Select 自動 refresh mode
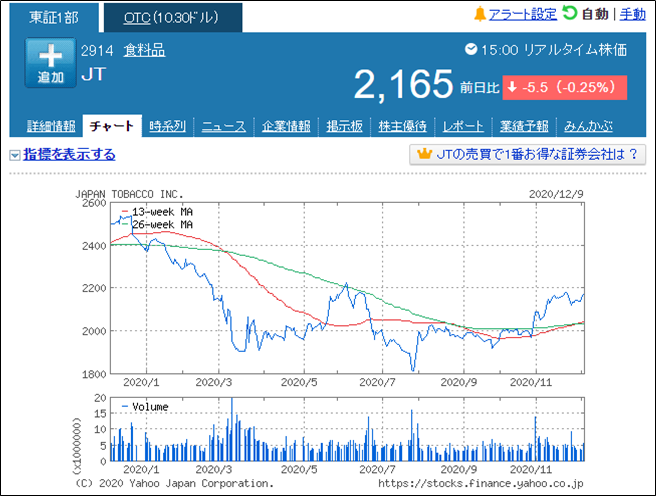 click(595, 14)
